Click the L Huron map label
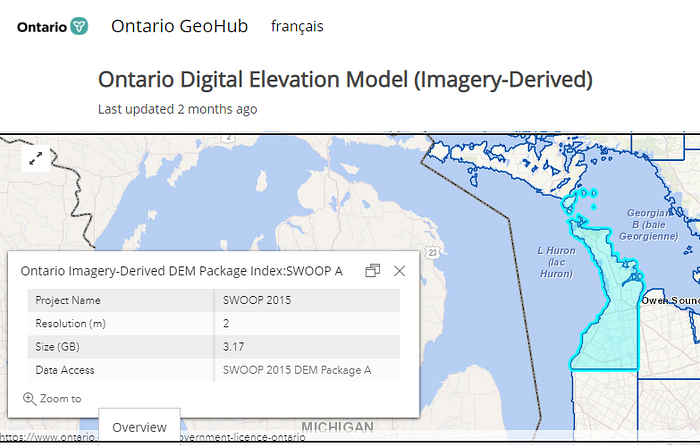This screenshot has height=448, width=700. click(x=556, y=262)
